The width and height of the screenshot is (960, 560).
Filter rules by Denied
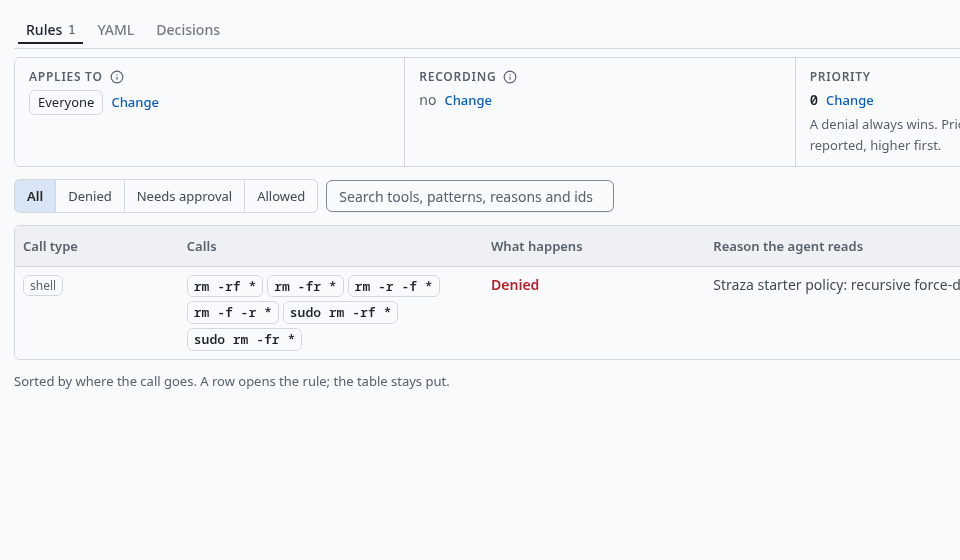[x=90, y=196]
